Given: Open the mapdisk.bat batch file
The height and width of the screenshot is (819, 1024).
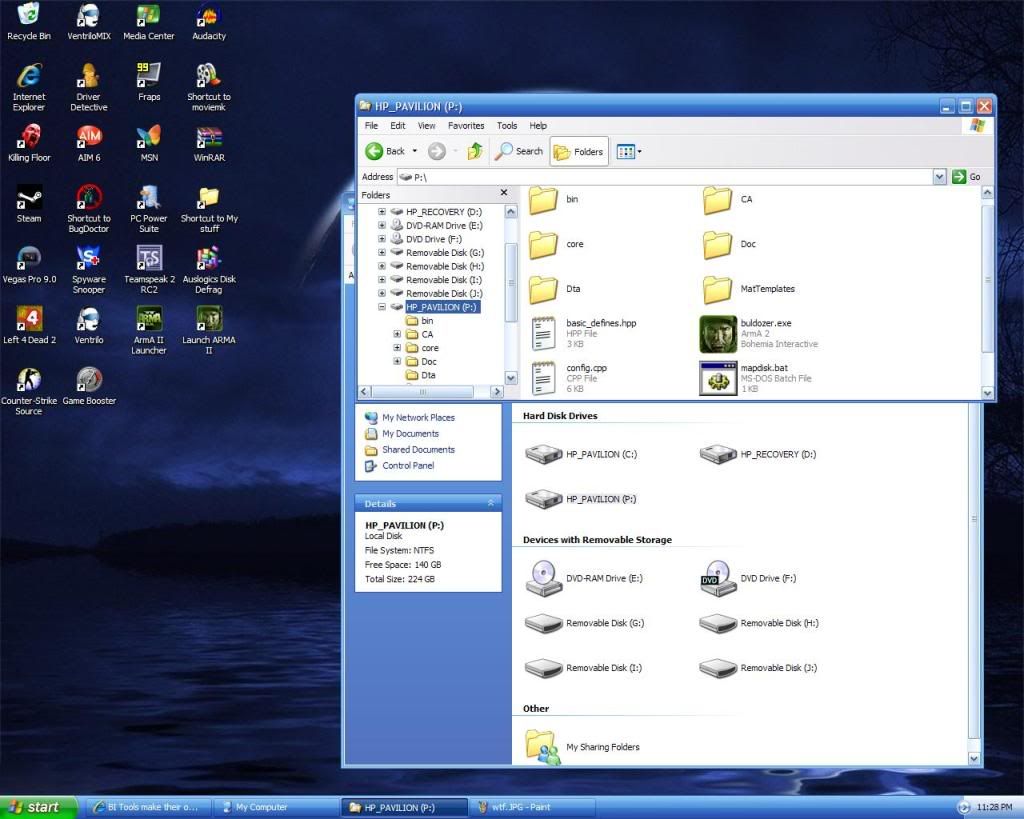Looking at the screenshot, I should [717, 377].
